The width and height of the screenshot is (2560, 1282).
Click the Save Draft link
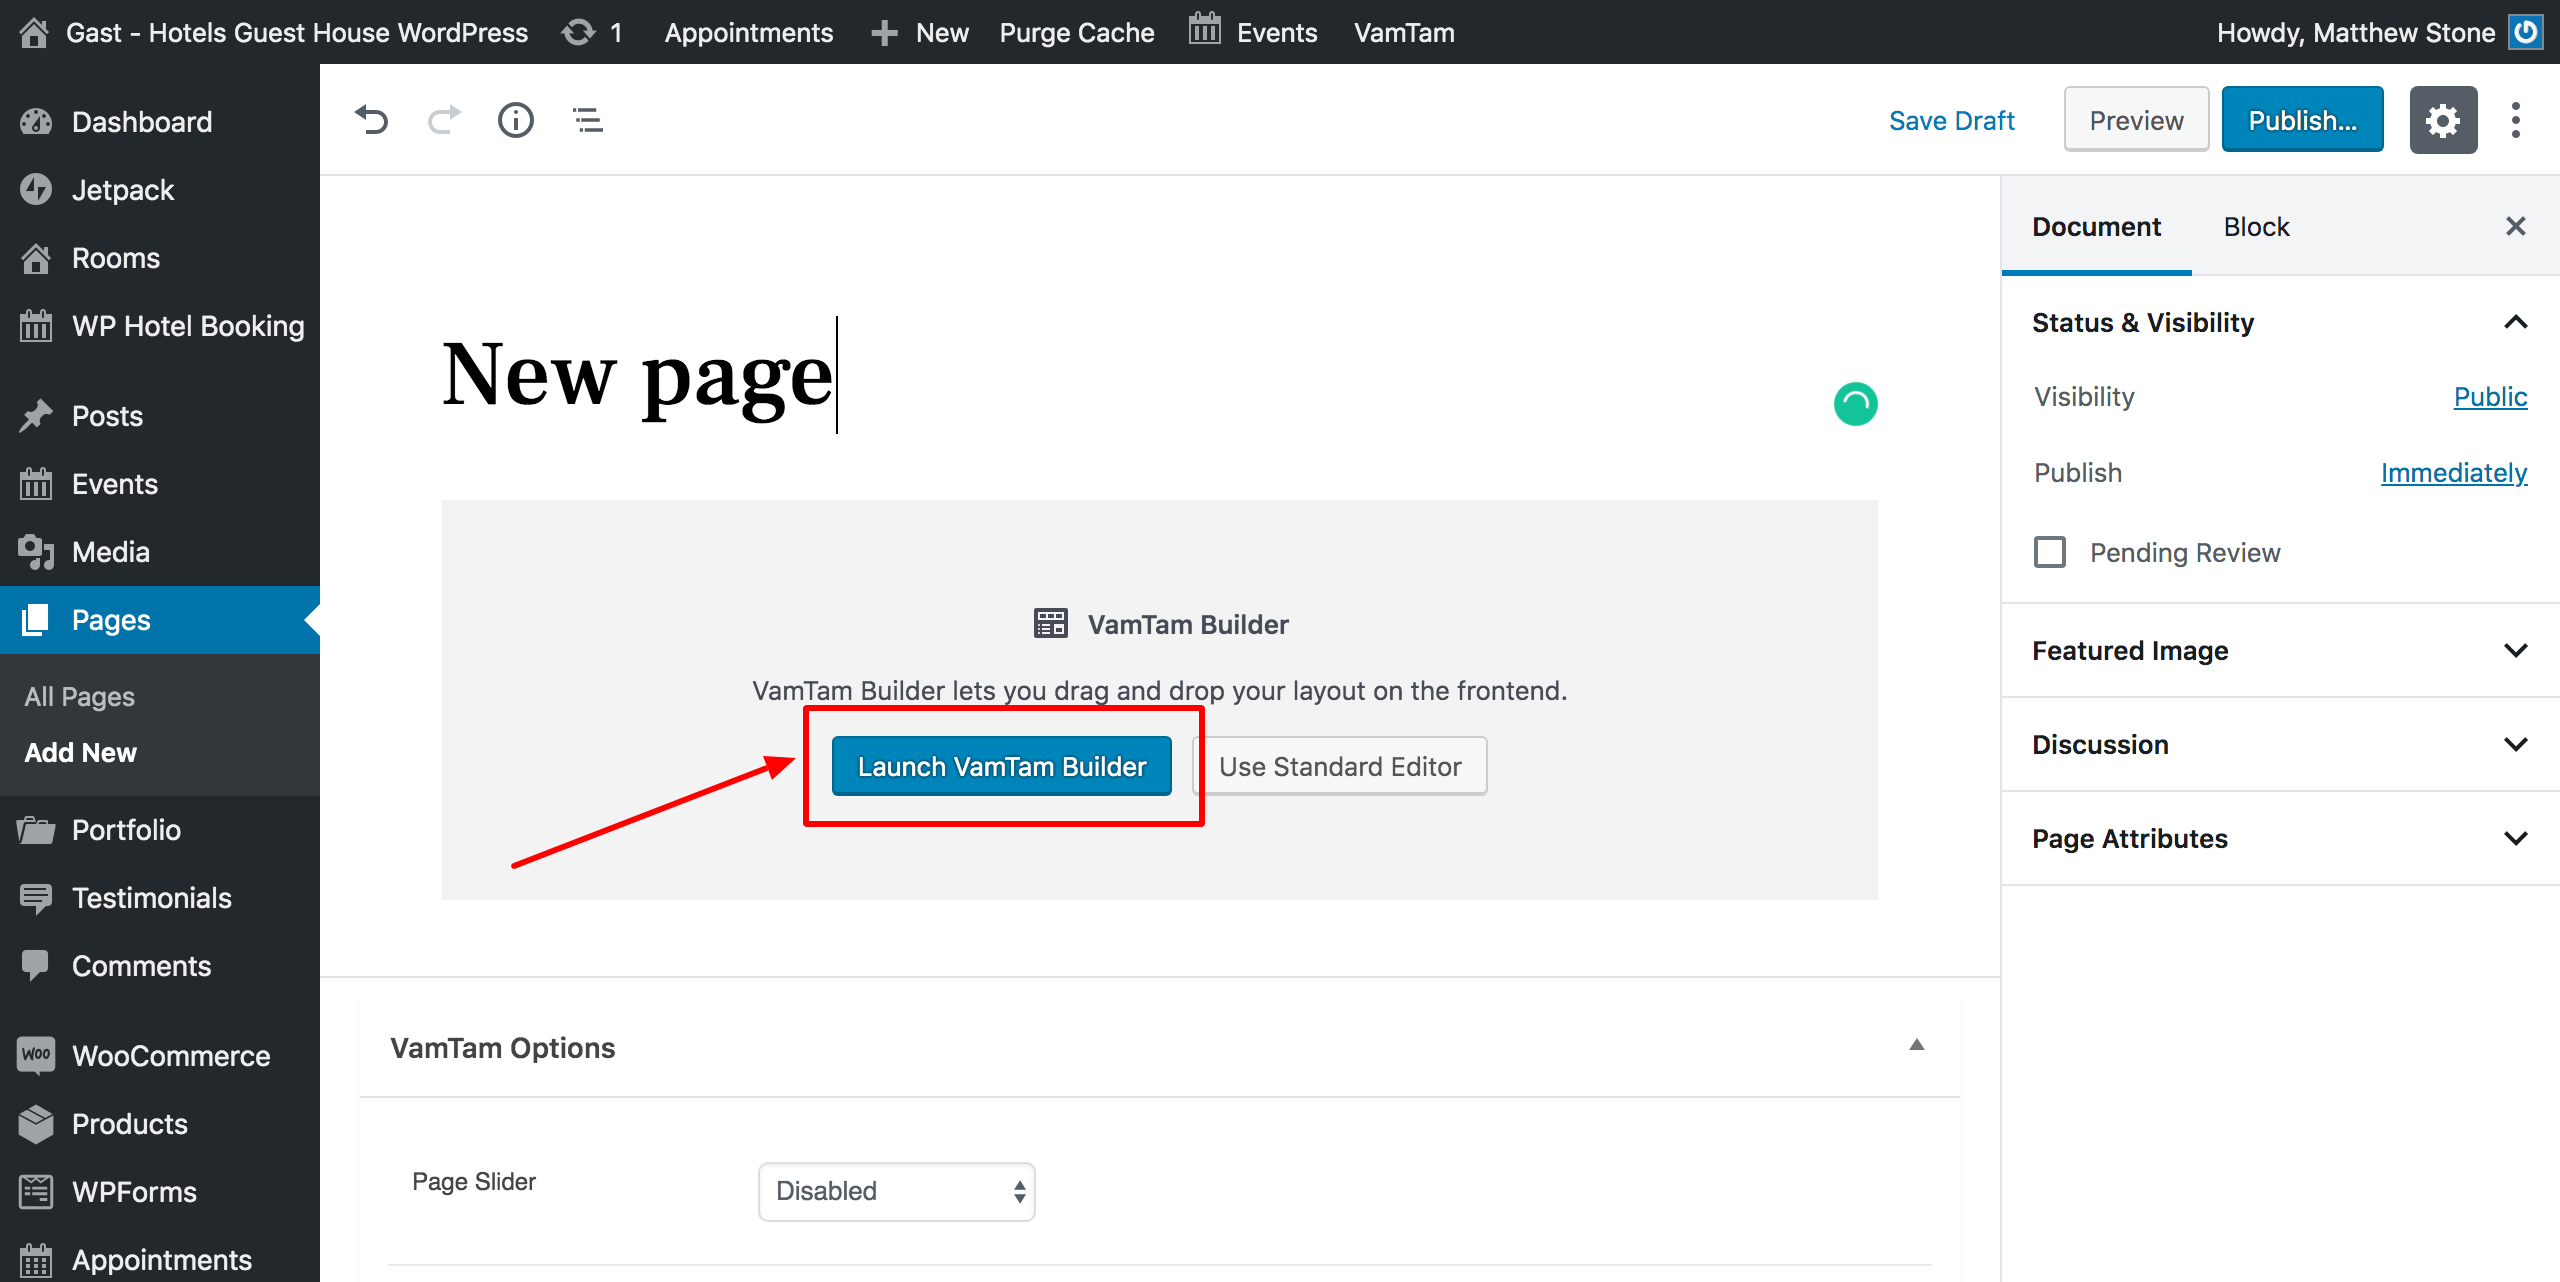(1951, 120)
